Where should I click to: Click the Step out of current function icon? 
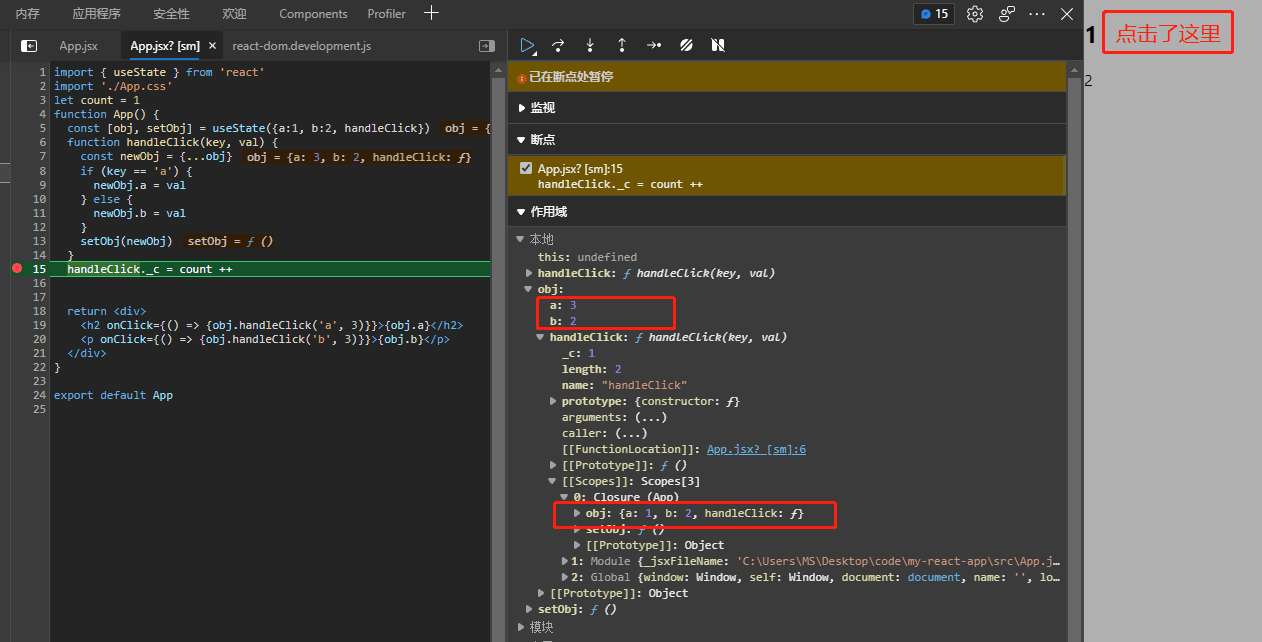point(620,45)
